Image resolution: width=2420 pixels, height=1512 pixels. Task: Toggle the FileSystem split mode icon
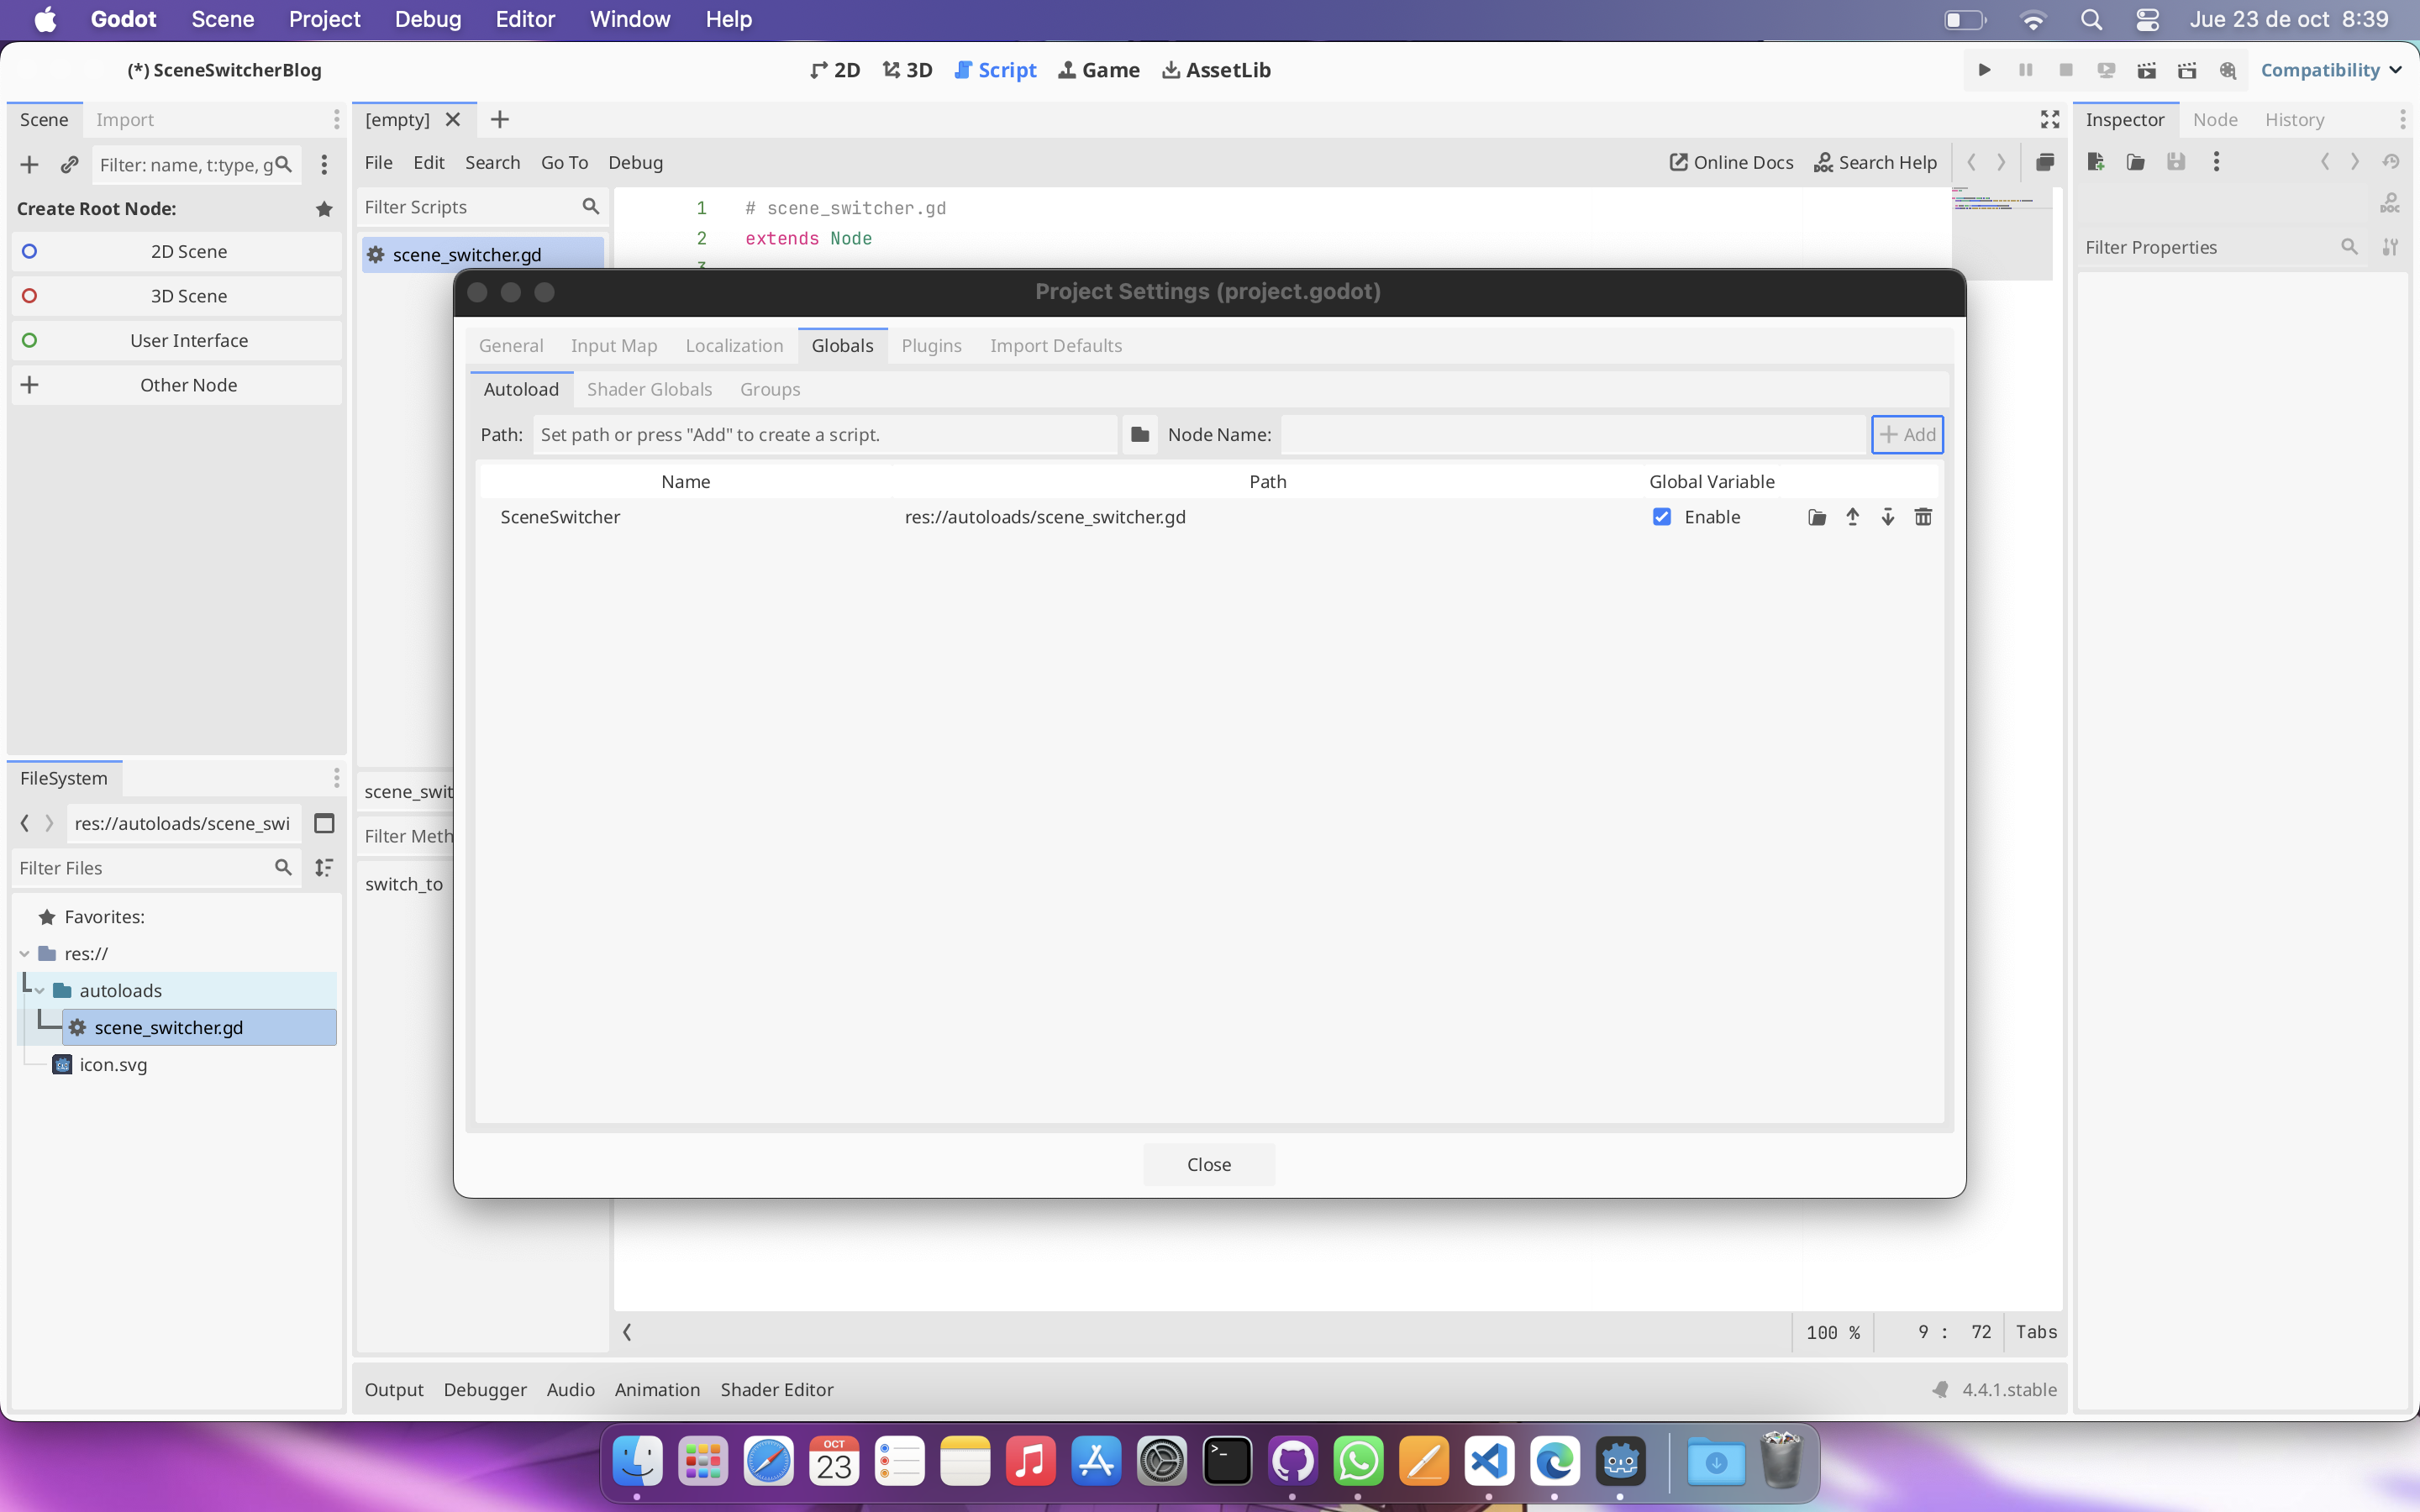(324, 823)
